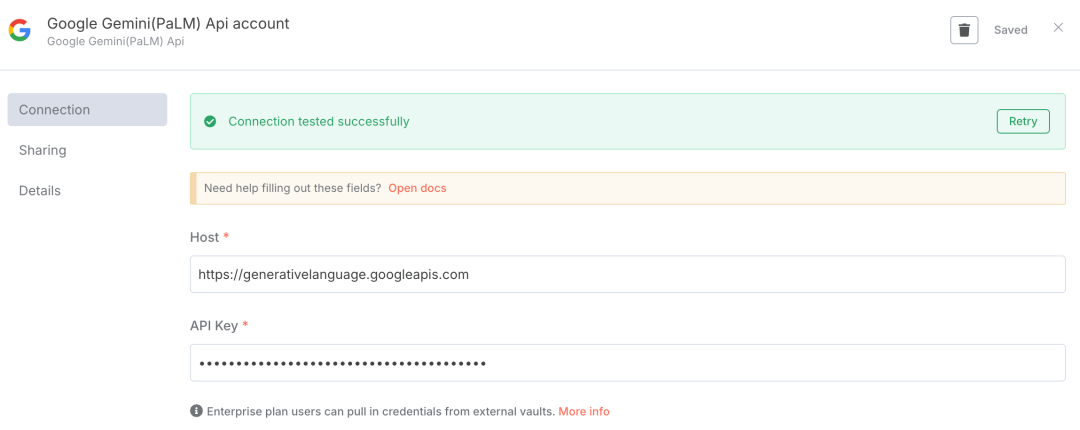Focus the masked API Key field

point(627,363)
